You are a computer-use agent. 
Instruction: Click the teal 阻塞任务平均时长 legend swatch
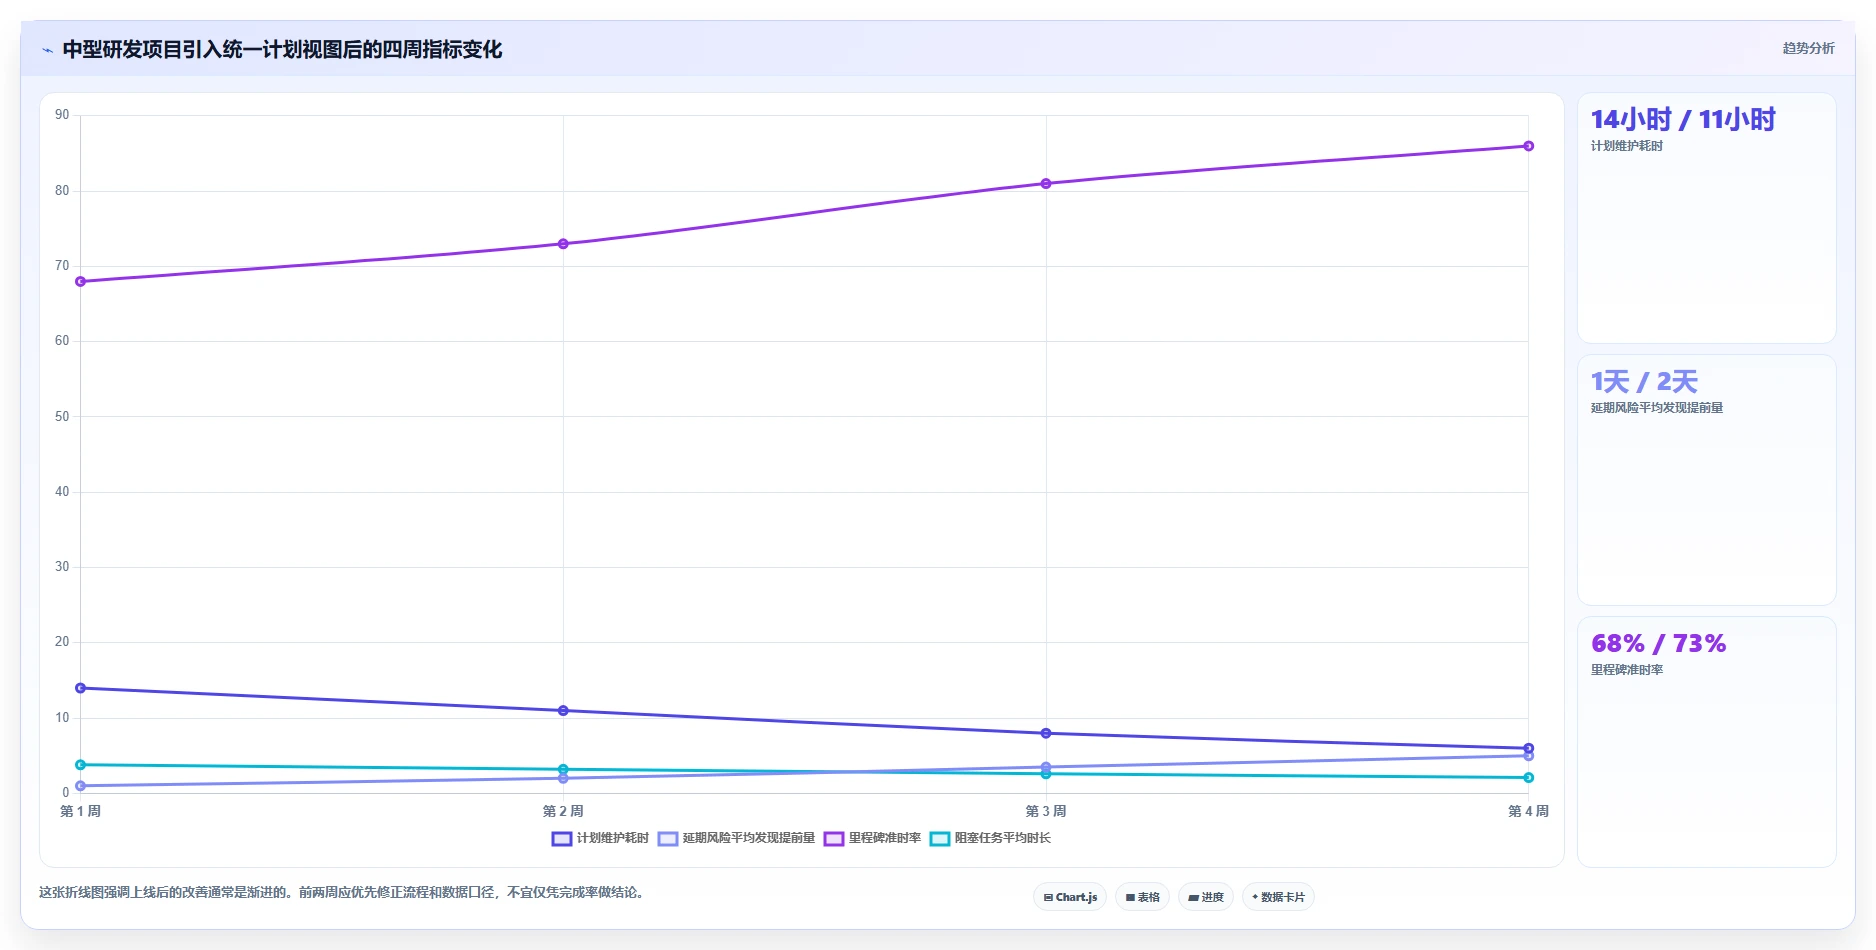tap(940, 839)
